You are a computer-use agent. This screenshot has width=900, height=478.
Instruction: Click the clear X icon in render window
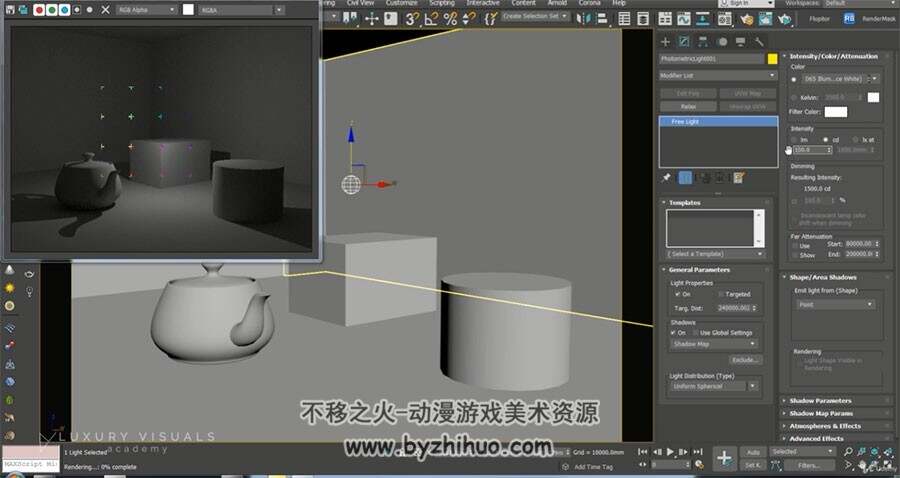(x=105, y=10)
